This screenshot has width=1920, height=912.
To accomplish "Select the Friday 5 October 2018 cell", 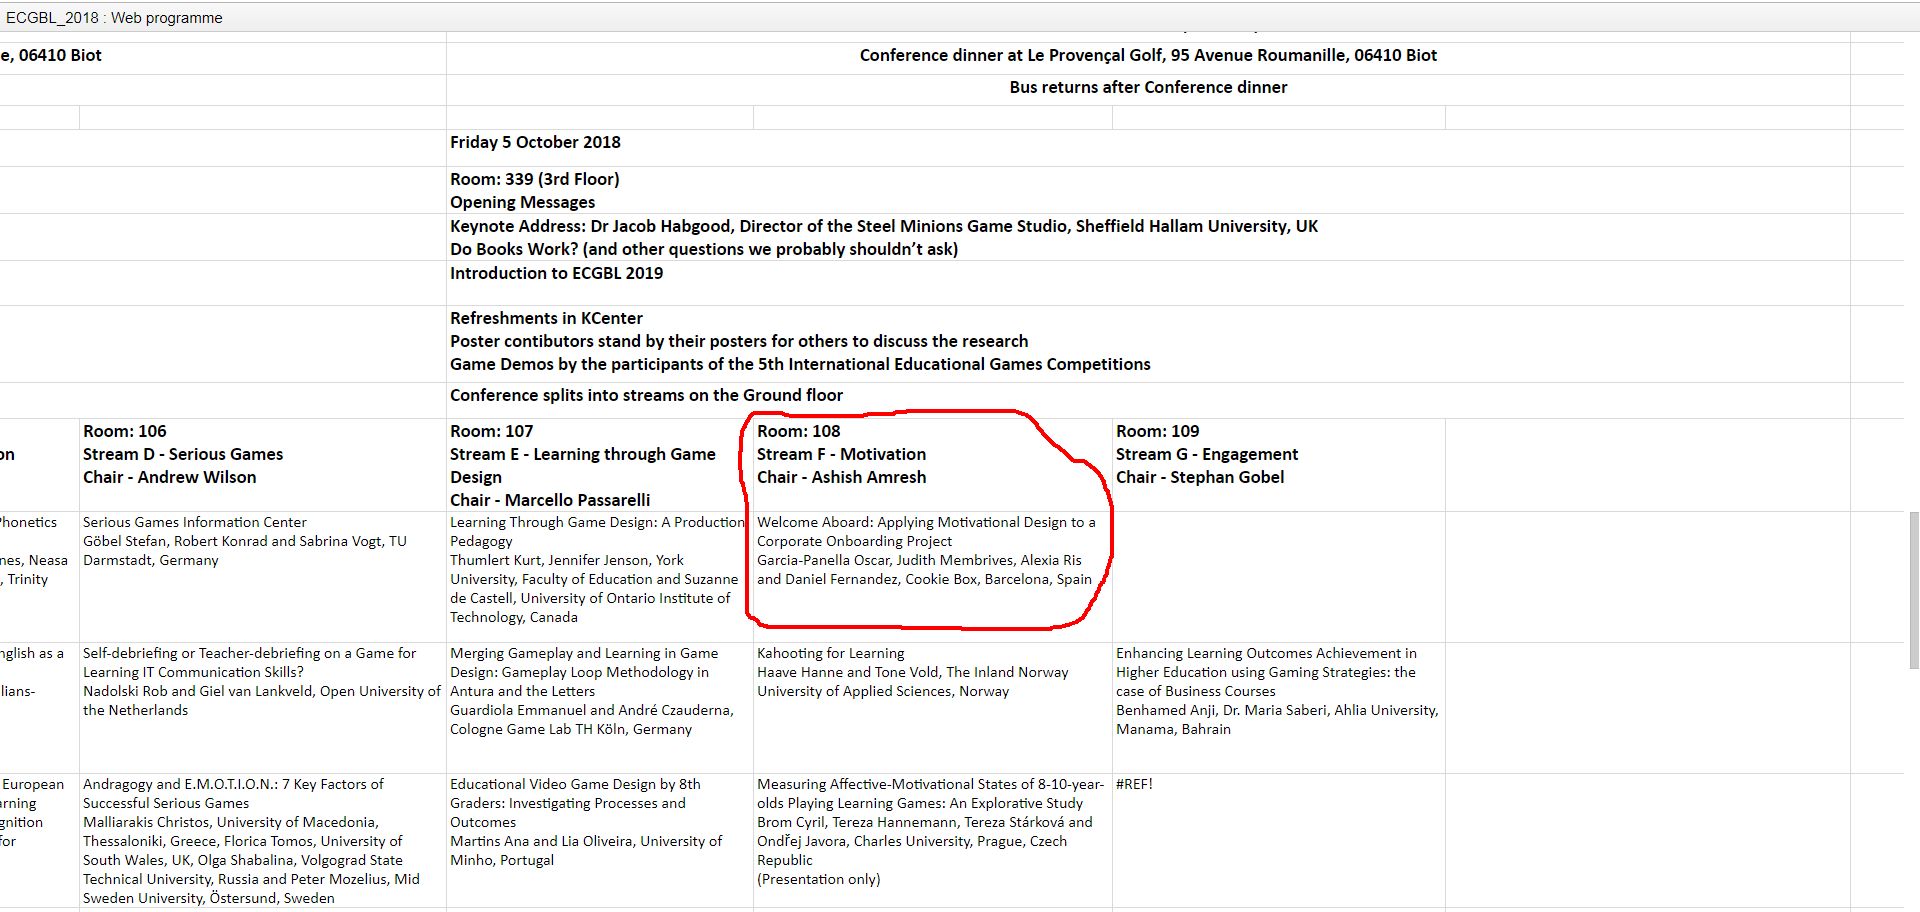I will [535, 142].
